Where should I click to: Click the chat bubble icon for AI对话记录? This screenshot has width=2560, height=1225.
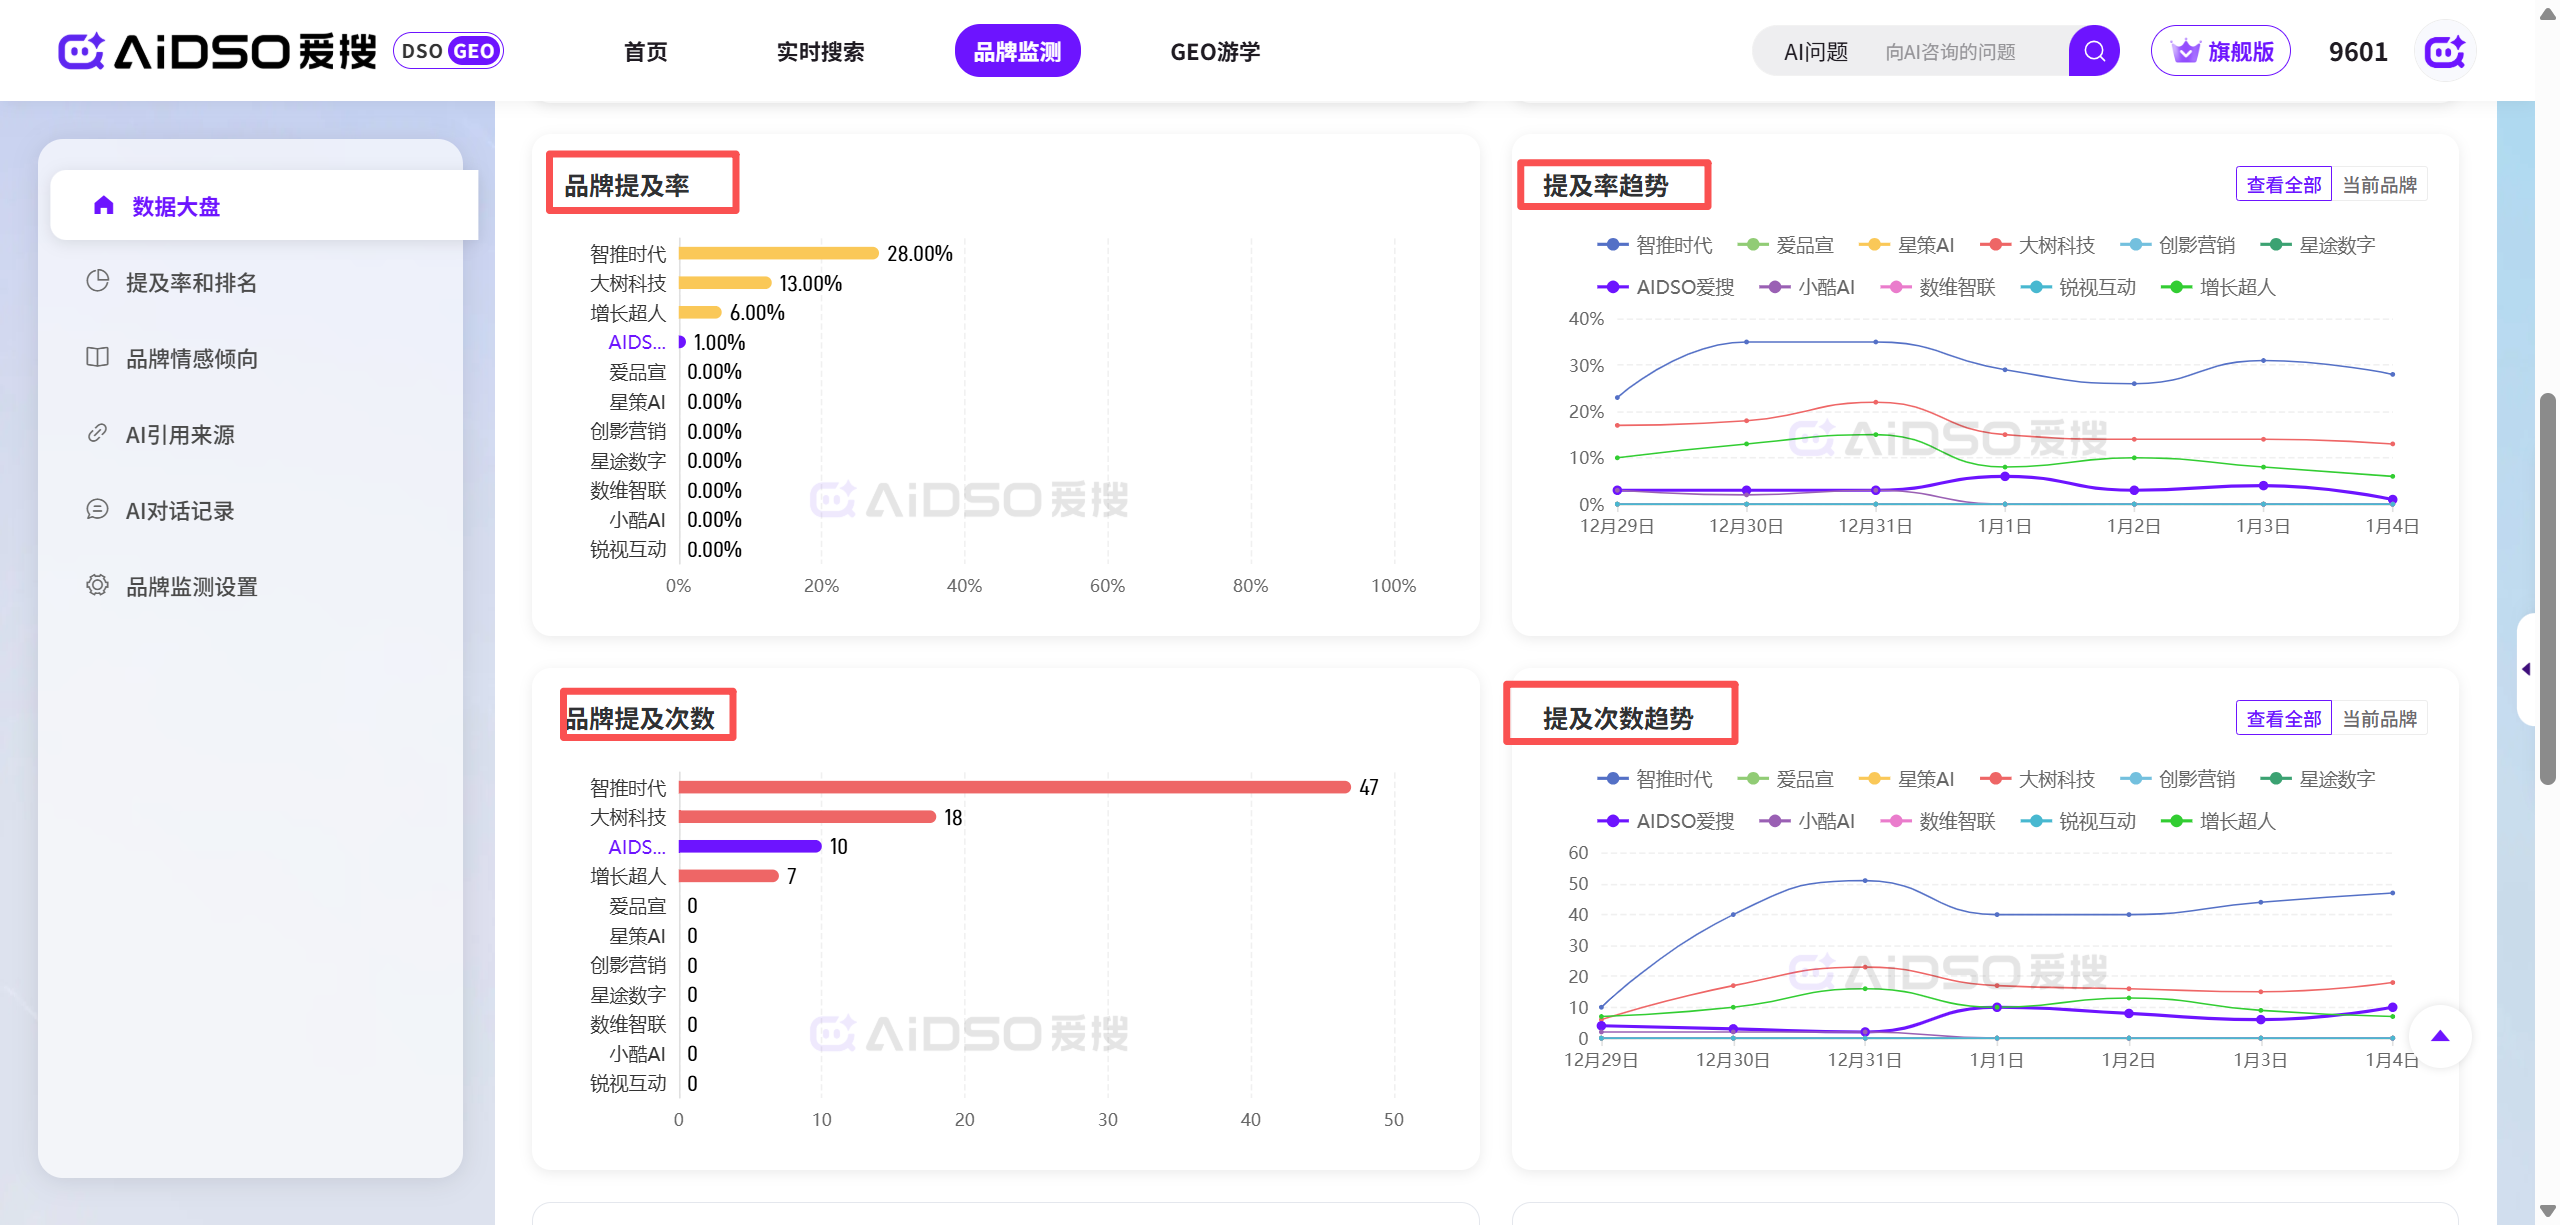(97, 509)
